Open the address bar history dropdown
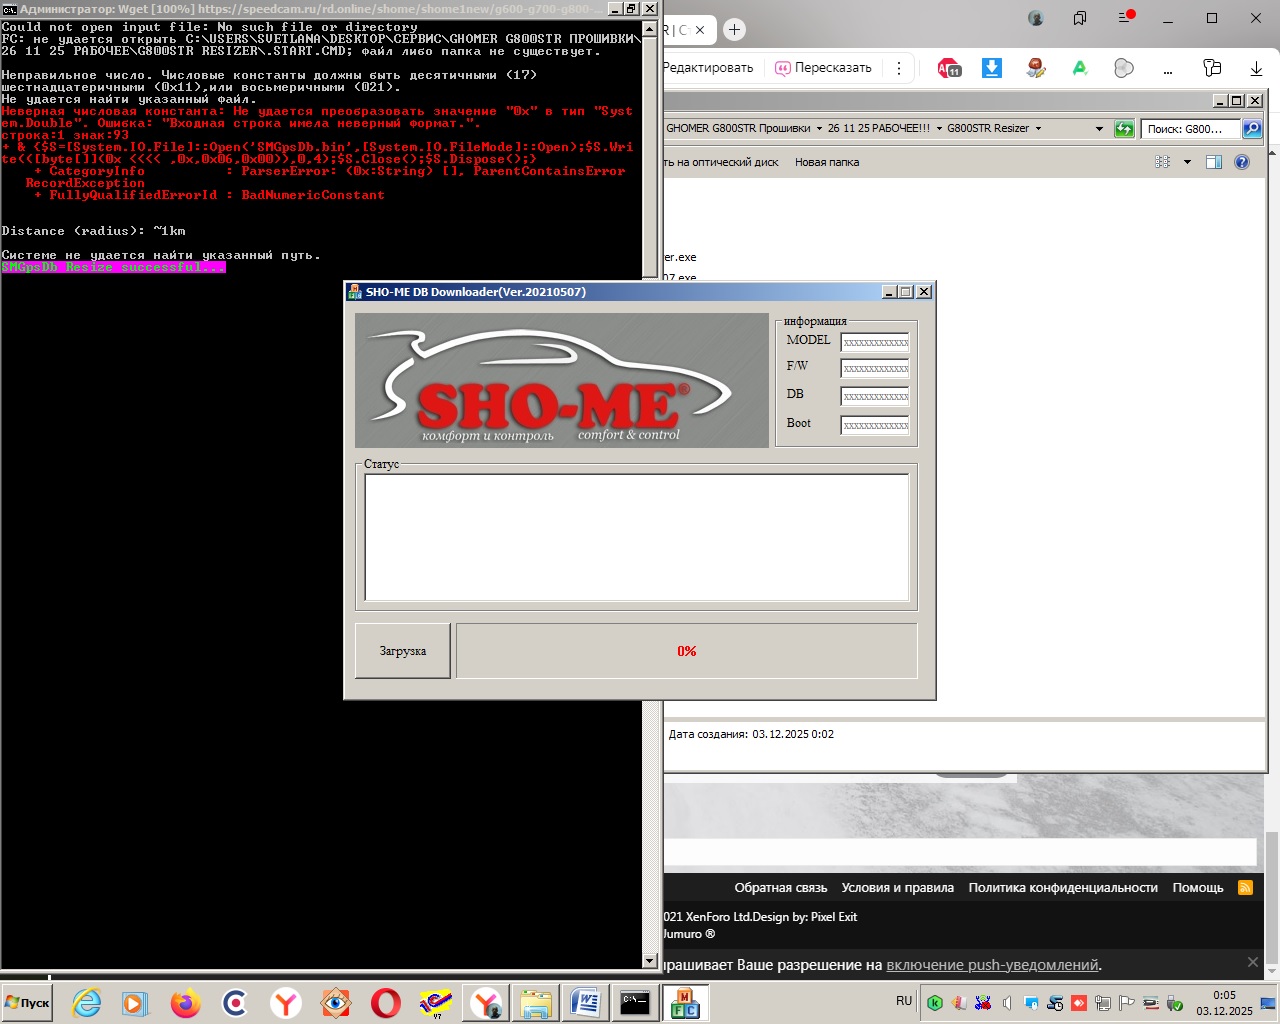The image size is (1280, 1024). point(1099,129)
